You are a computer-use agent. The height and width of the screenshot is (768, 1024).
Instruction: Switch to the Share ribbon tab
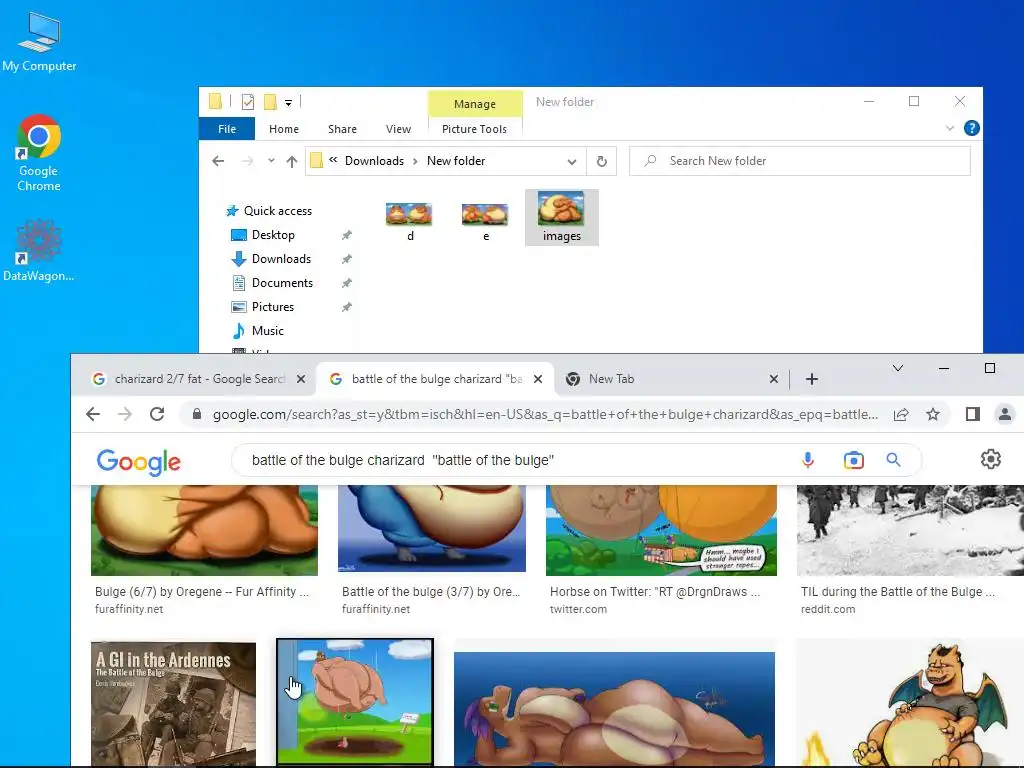click(x=342, y=129)
